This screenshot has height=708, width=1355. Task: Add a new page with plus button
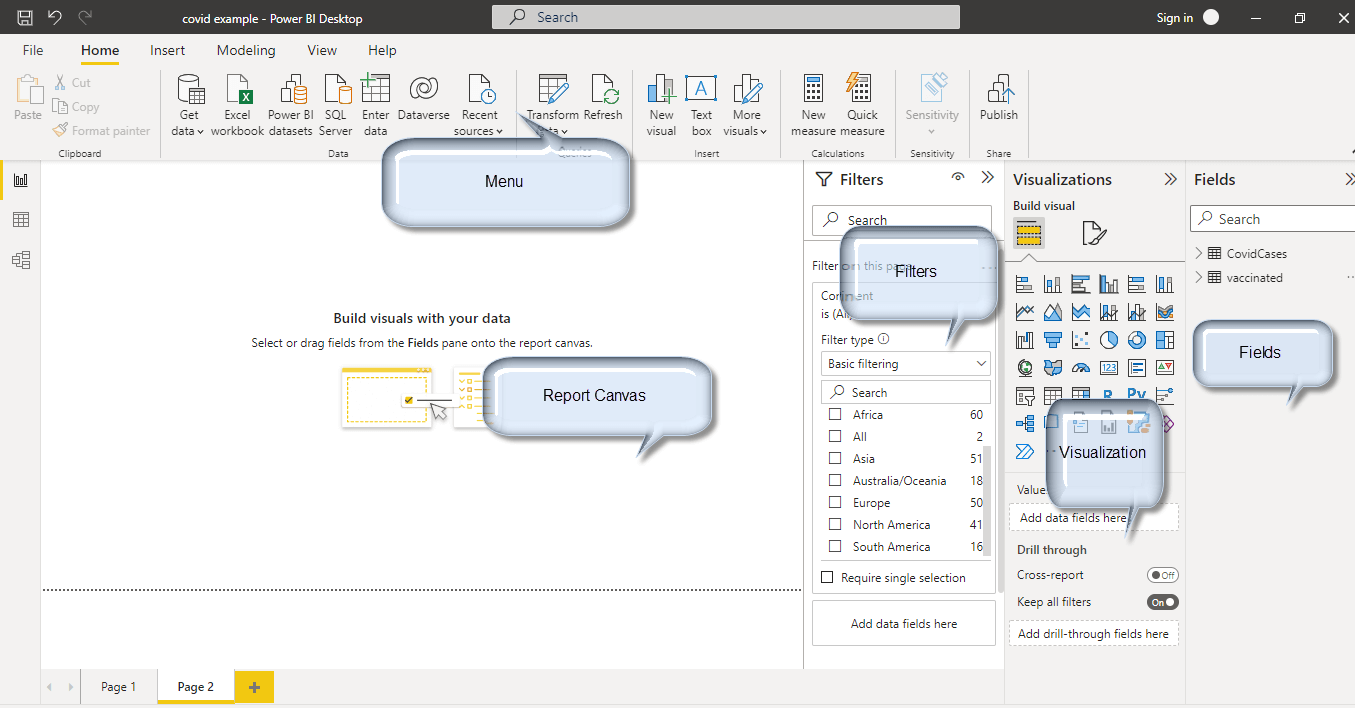[x=254, y=687]
